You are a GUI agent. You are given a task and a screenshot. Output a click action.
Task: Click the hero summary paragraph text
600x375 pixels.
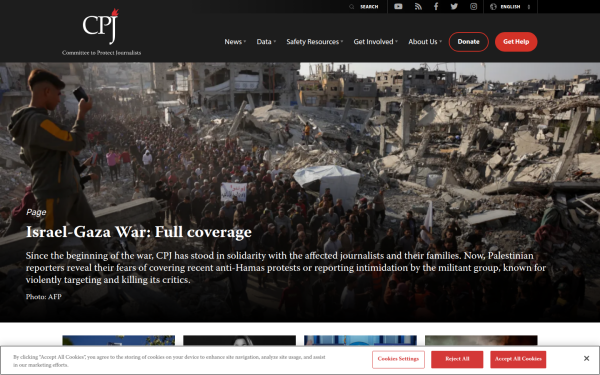coord(286,267)
